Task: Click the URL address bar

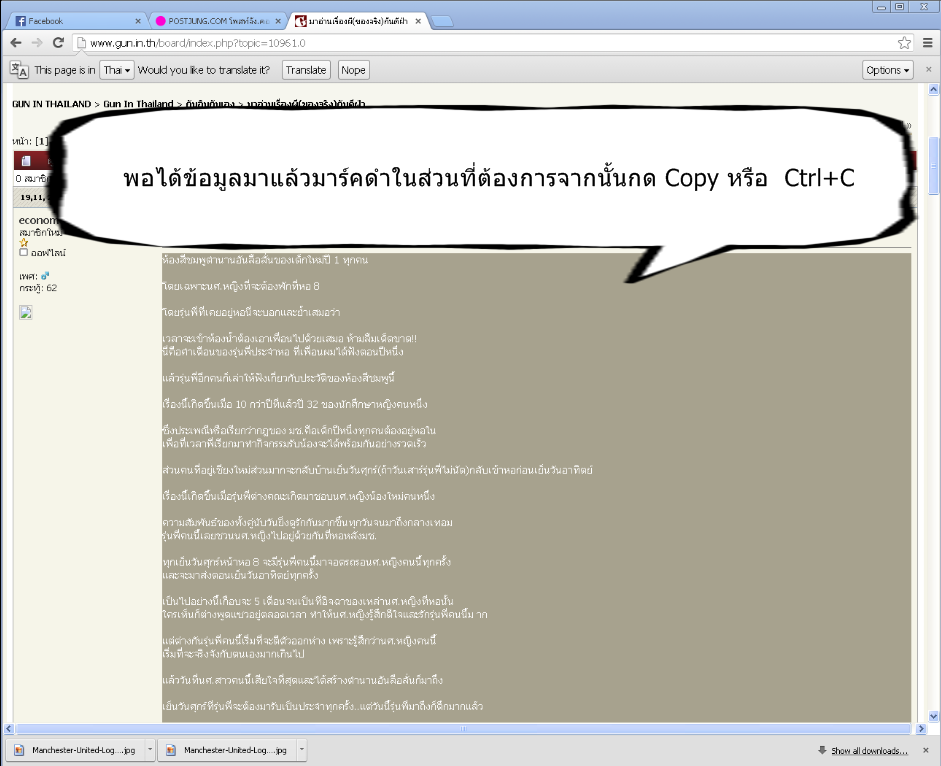Action: 480,43
